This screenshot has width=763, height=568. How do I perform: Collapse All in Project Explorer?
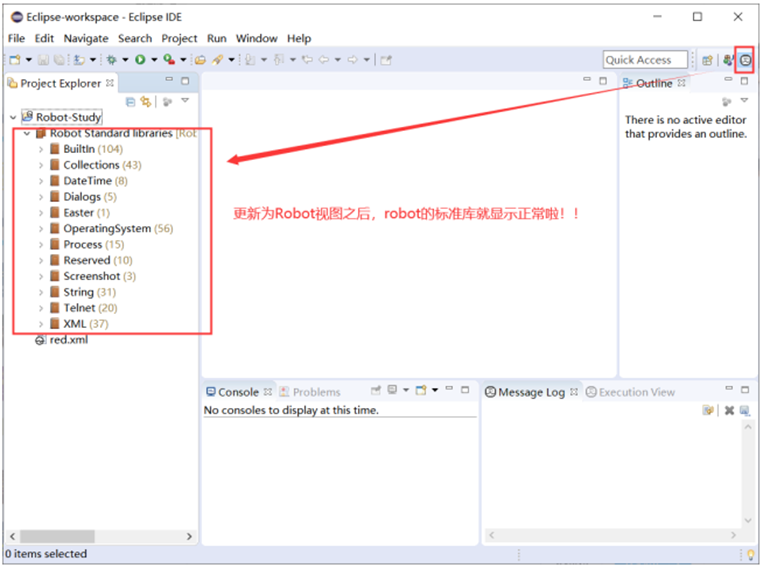pos(130,102)
